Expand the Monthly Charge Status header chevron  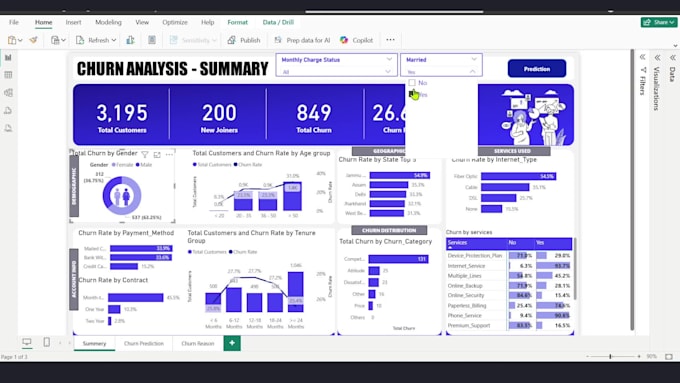pos(389,59)
